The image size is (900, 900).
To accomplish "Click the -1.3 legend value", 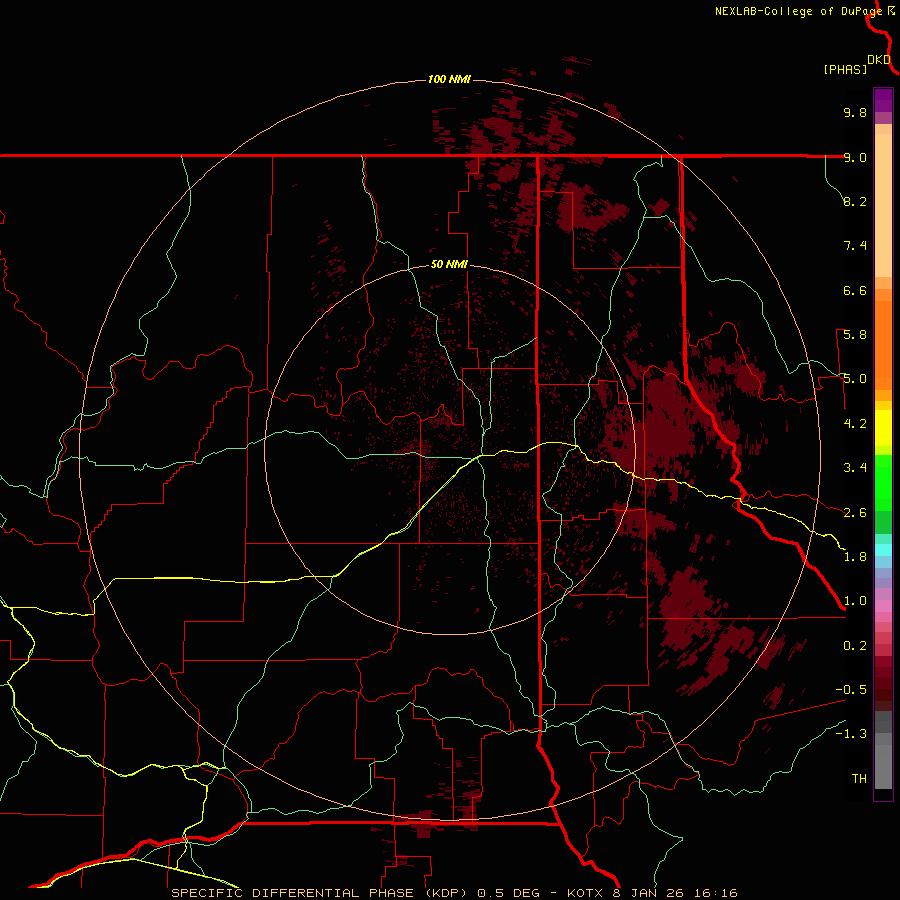I will coord(851,734).
